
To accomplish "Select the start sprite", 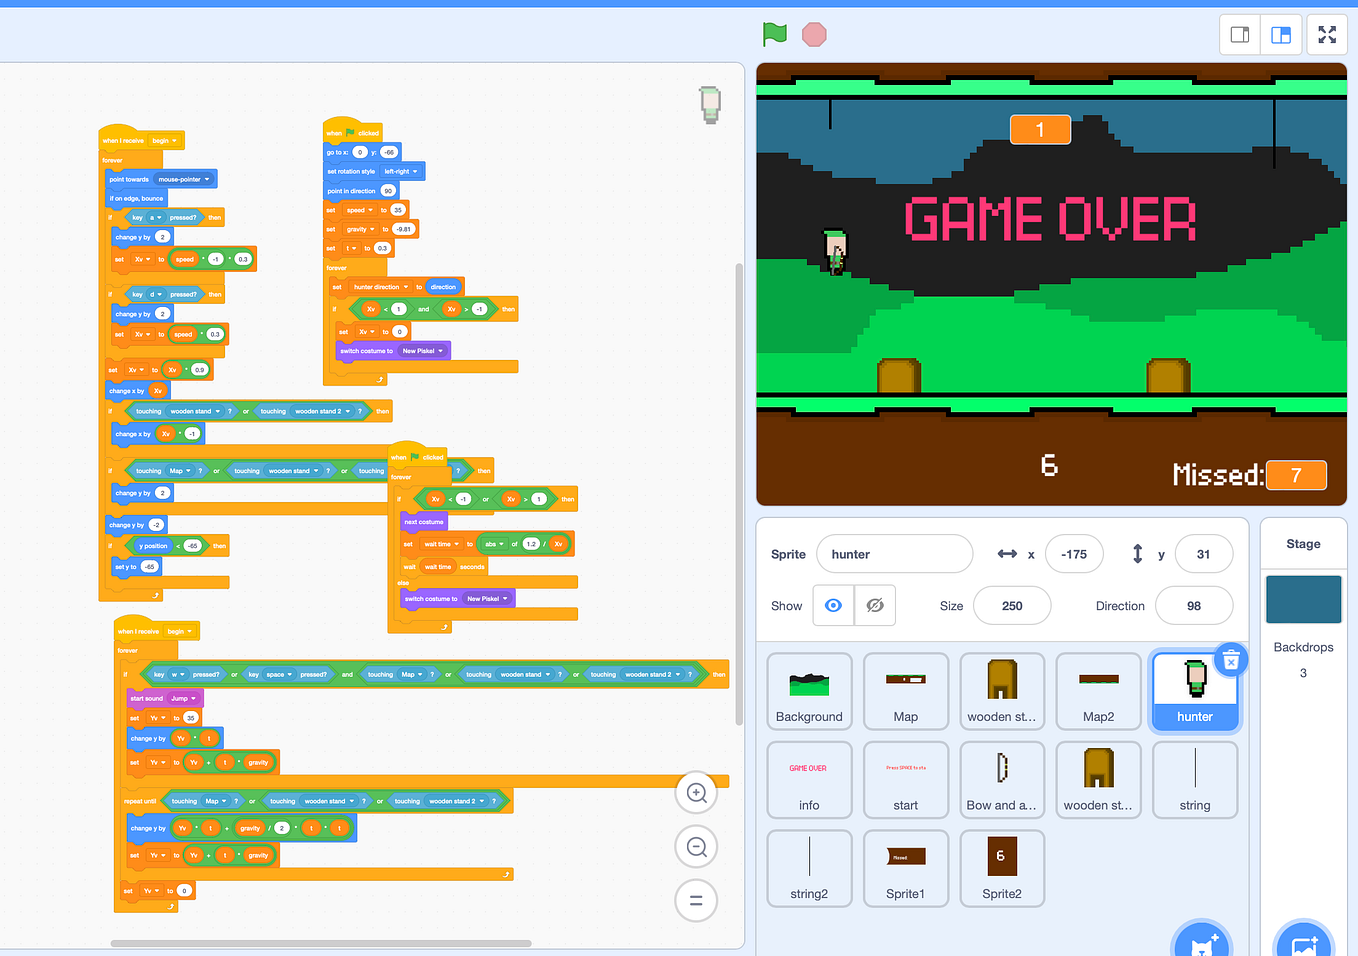I will coord(906,780).
